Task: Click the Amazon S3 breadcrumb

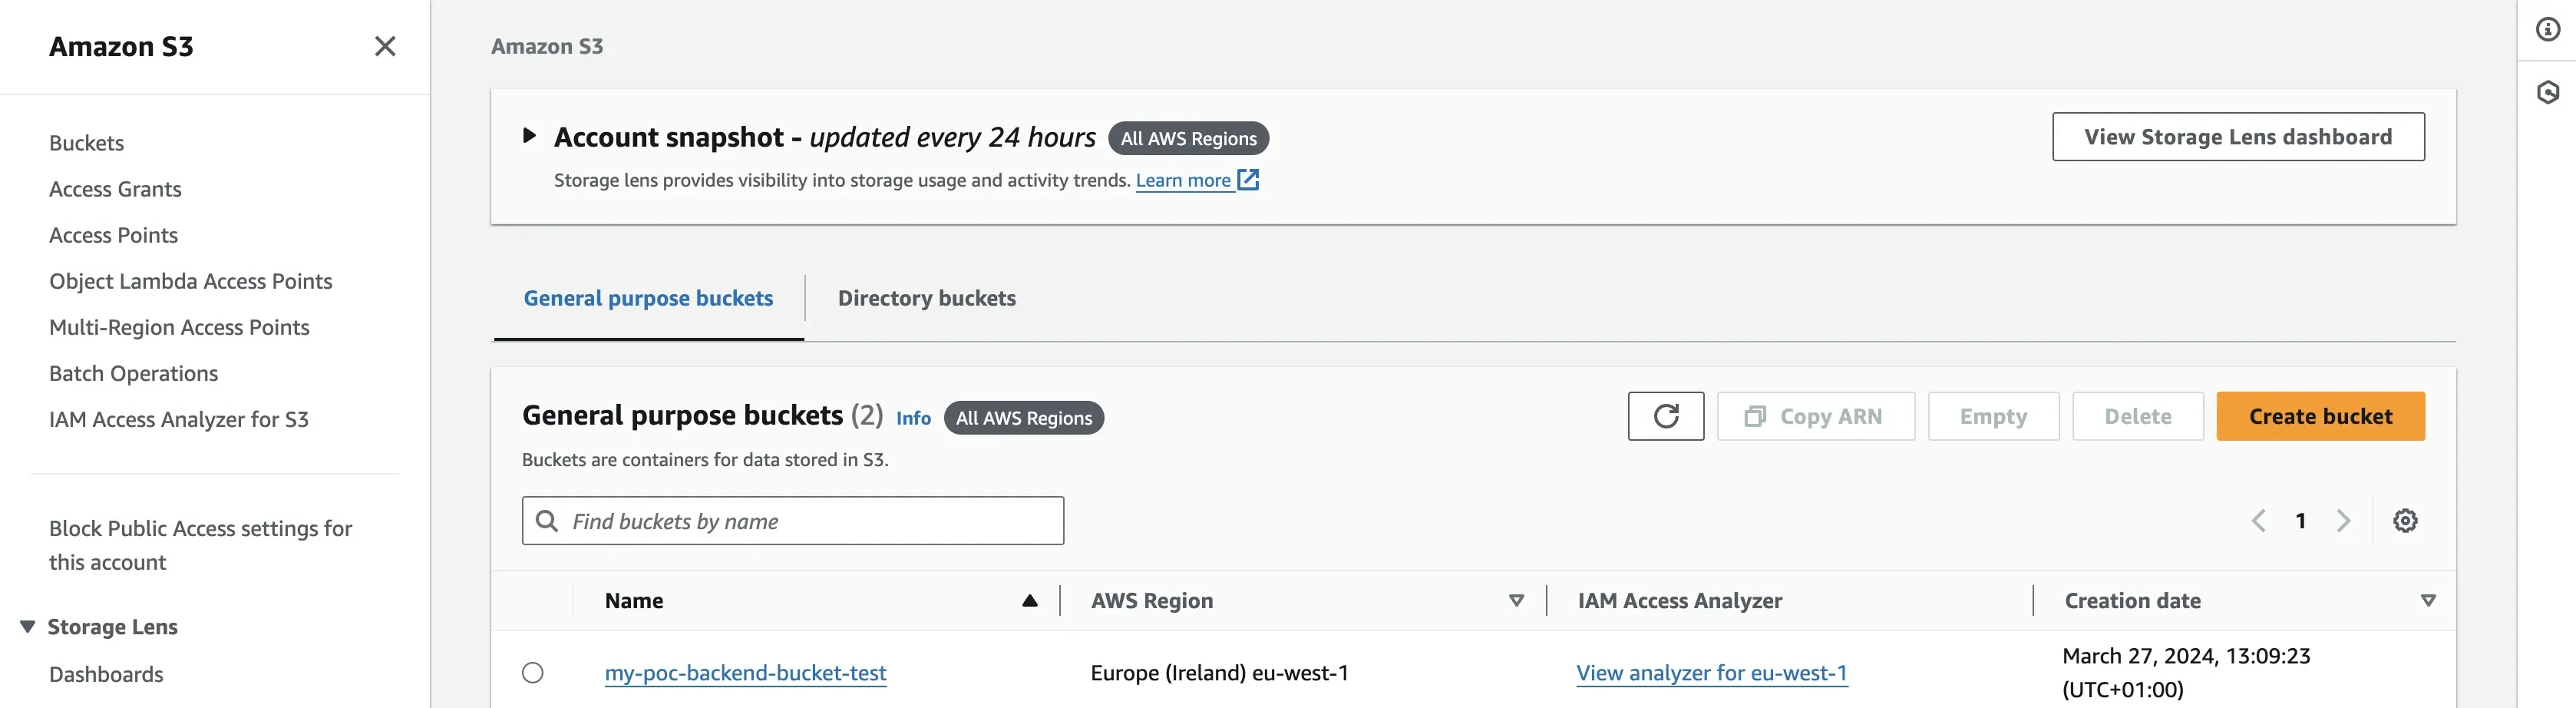Action: [x=547, y=46]
